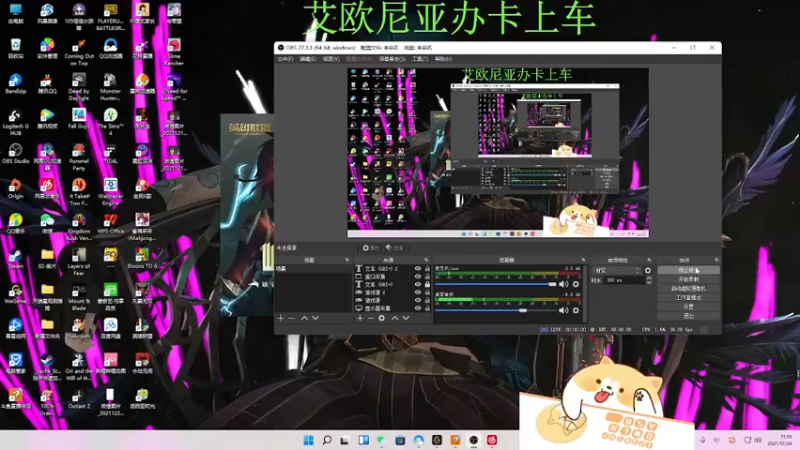Move source down with arrow in Sources panel

[x=406, y=318]
